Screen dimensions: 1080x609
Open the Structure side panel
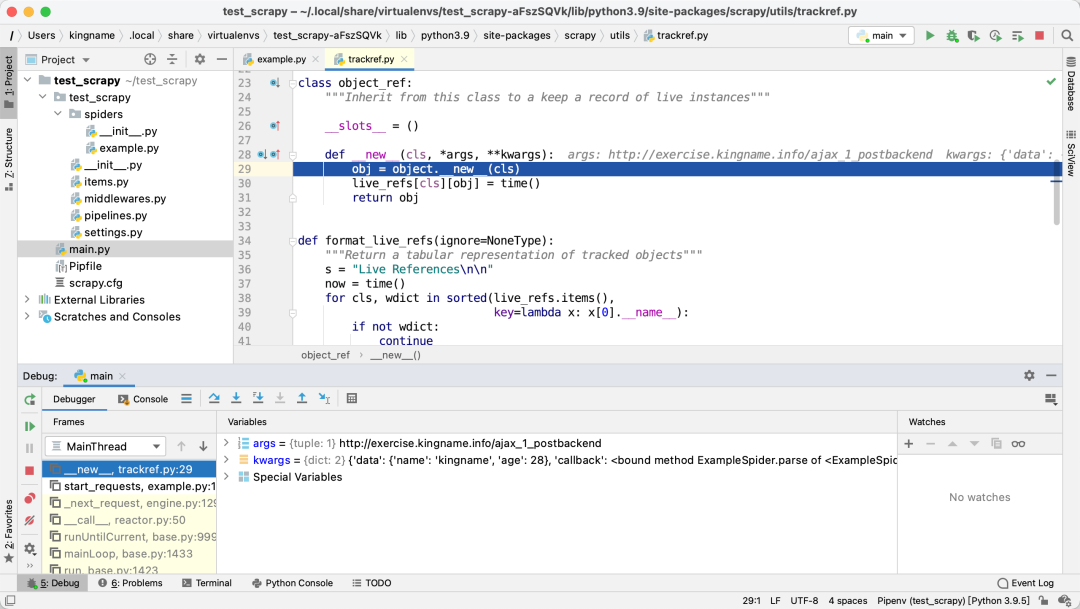pos(8,159)
